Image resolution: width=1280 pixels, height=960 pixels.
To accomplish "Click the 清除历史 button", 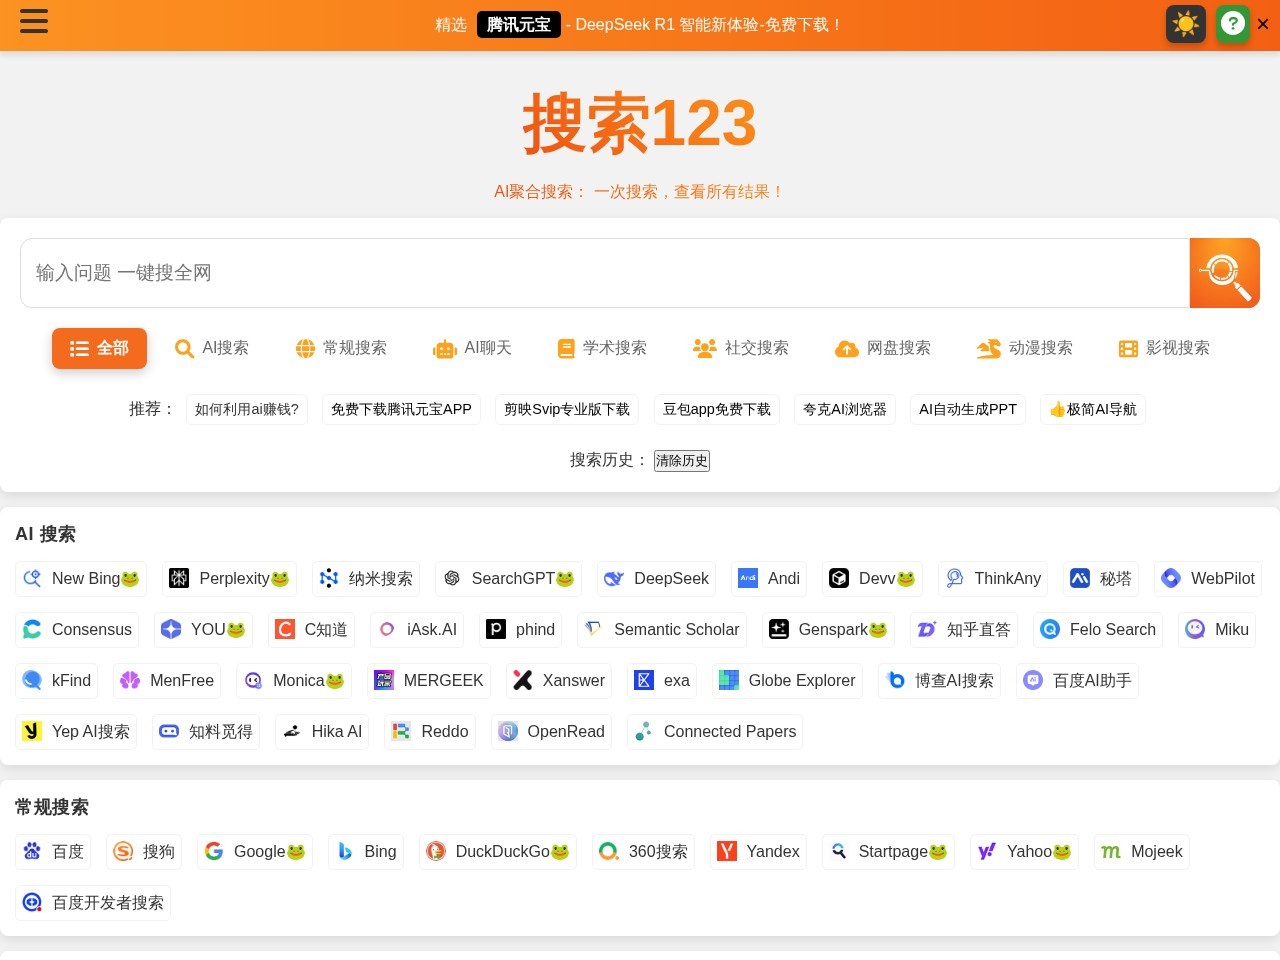I will (682, 461).
